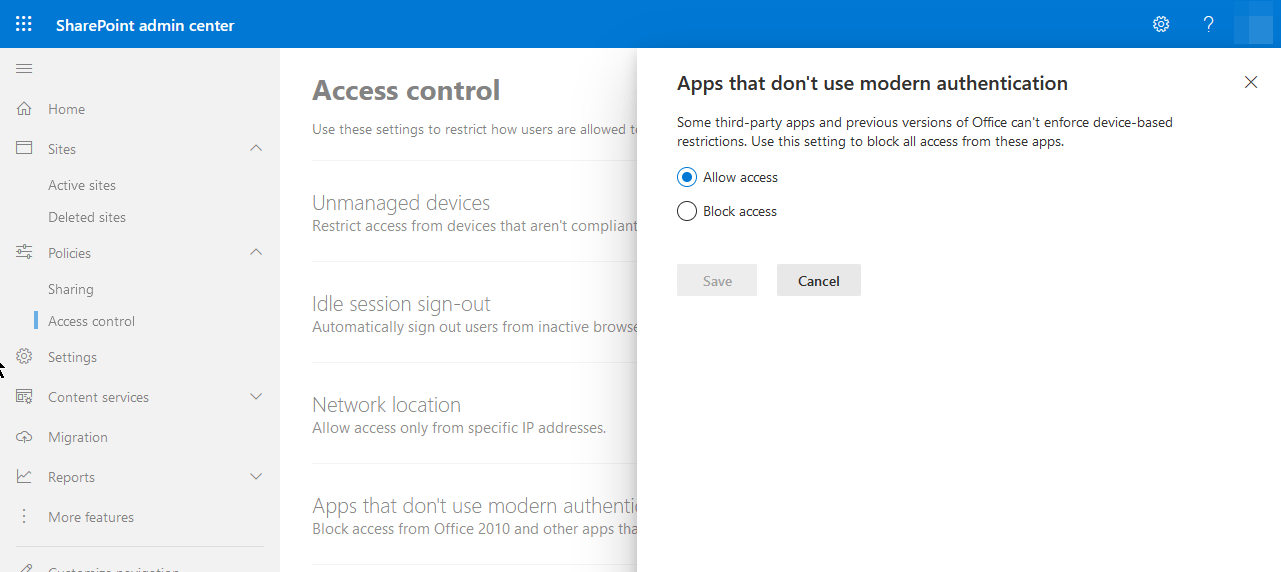
Task: Click the Content services icon
Action: pos(25,397)
